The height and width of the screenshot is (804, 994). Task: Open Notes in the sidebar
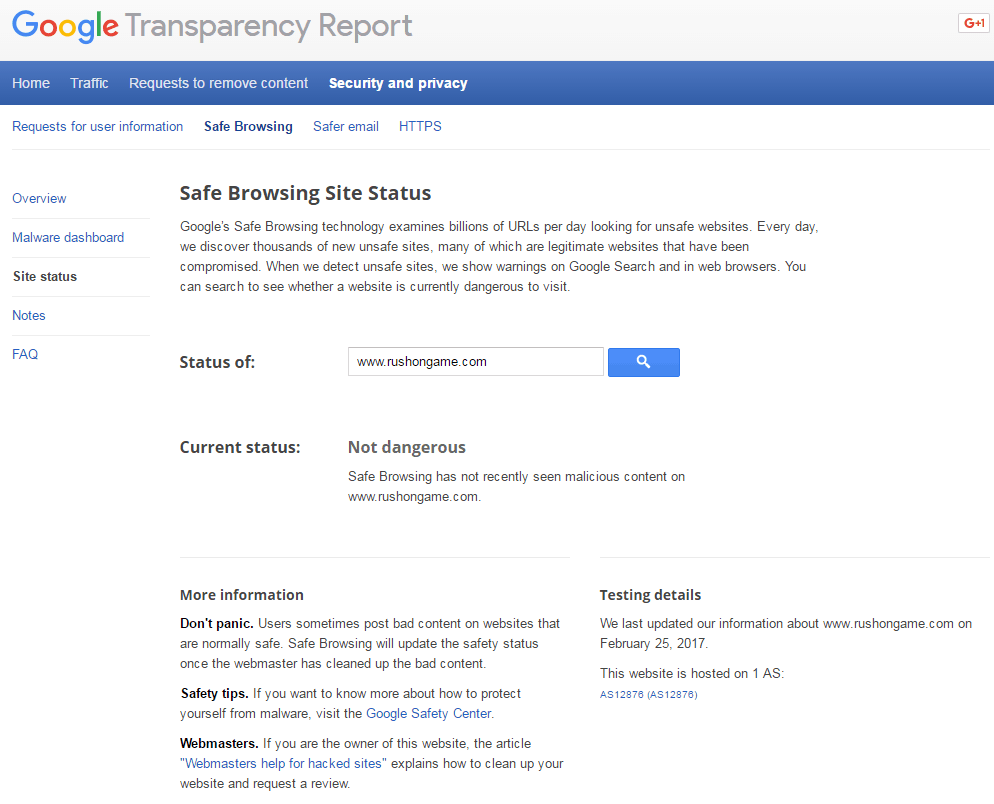29,315
